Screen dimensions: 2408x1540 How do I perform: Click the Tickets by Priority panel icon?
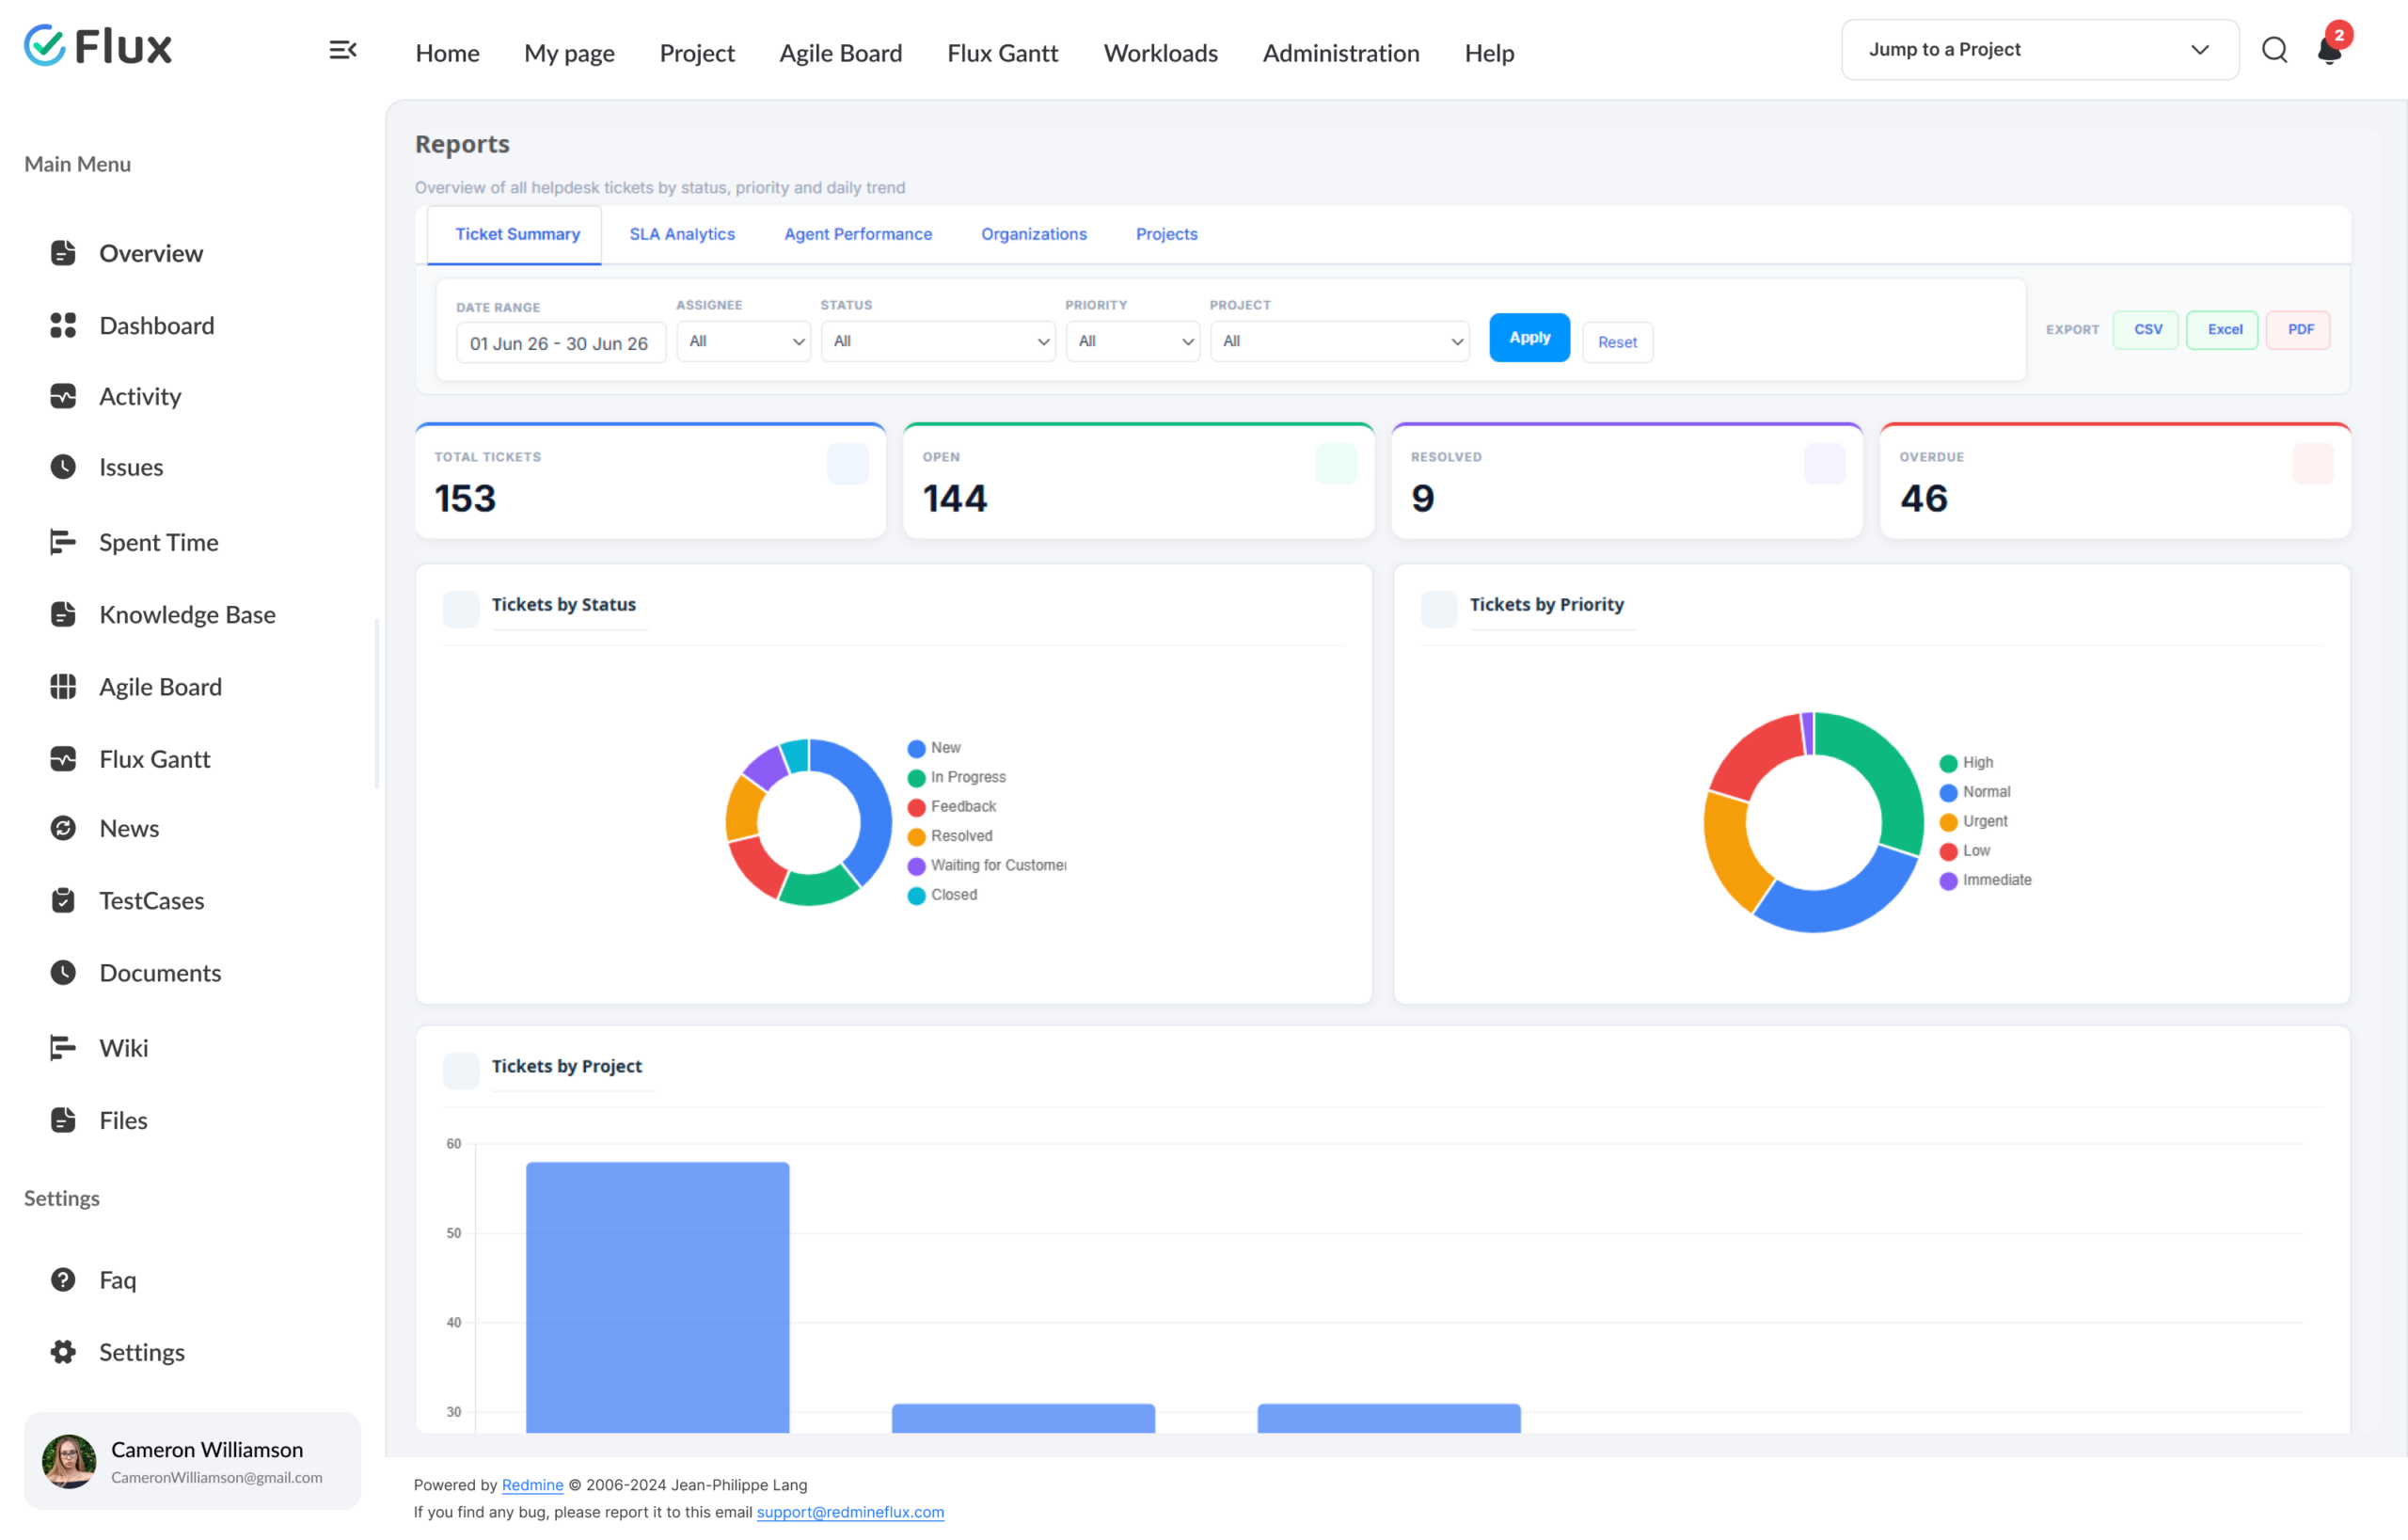point(1439,609)
